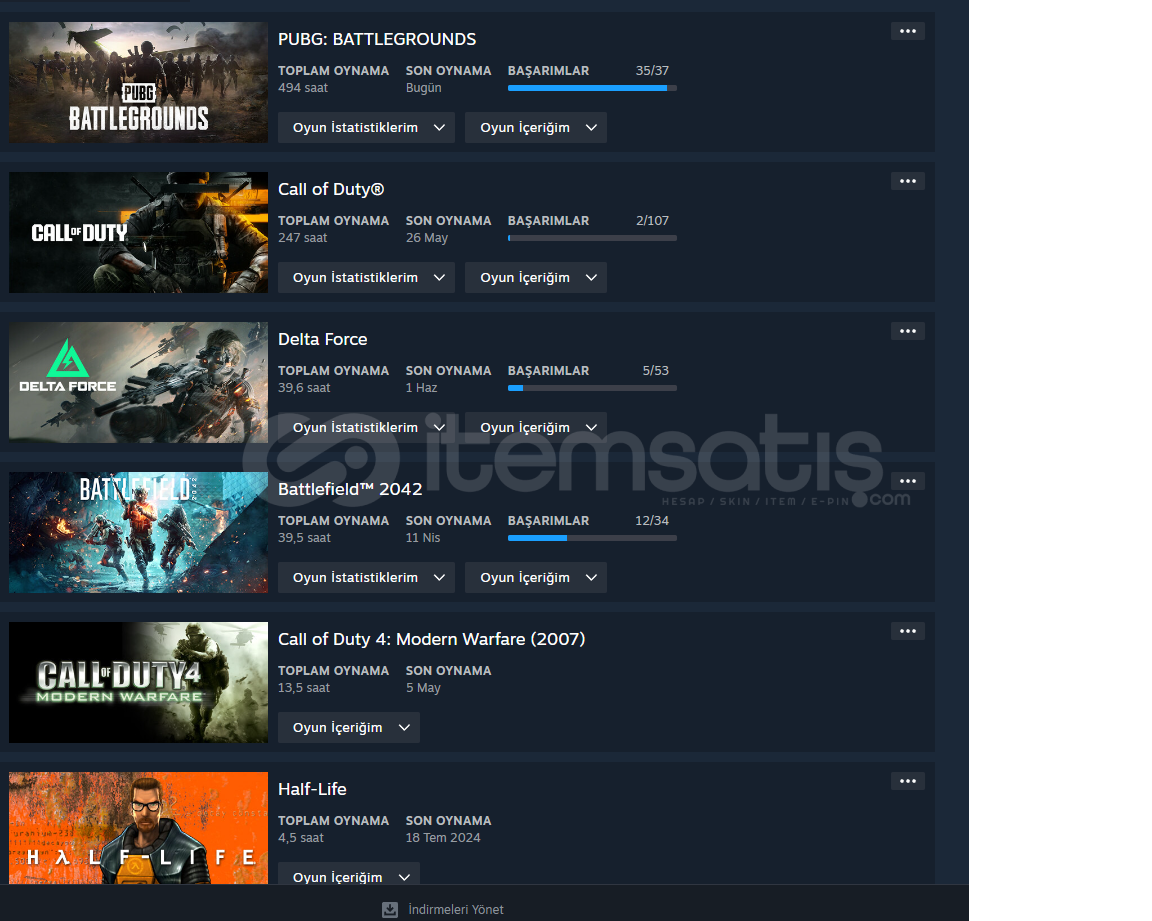Image resolution: width=1152 pixels, height=921 pixels.
Task: Expand Oyun İstatistiklerim for Call of Duty®
Action: click(x=366, y=278)
